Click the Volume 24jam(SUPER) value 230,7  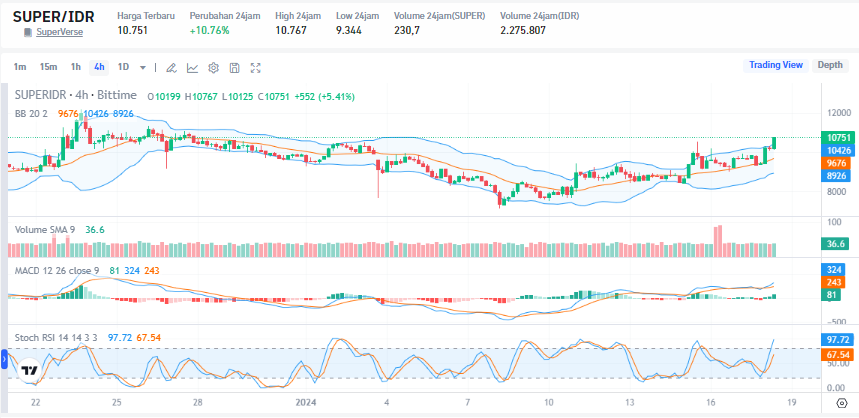tap(407, 30)
